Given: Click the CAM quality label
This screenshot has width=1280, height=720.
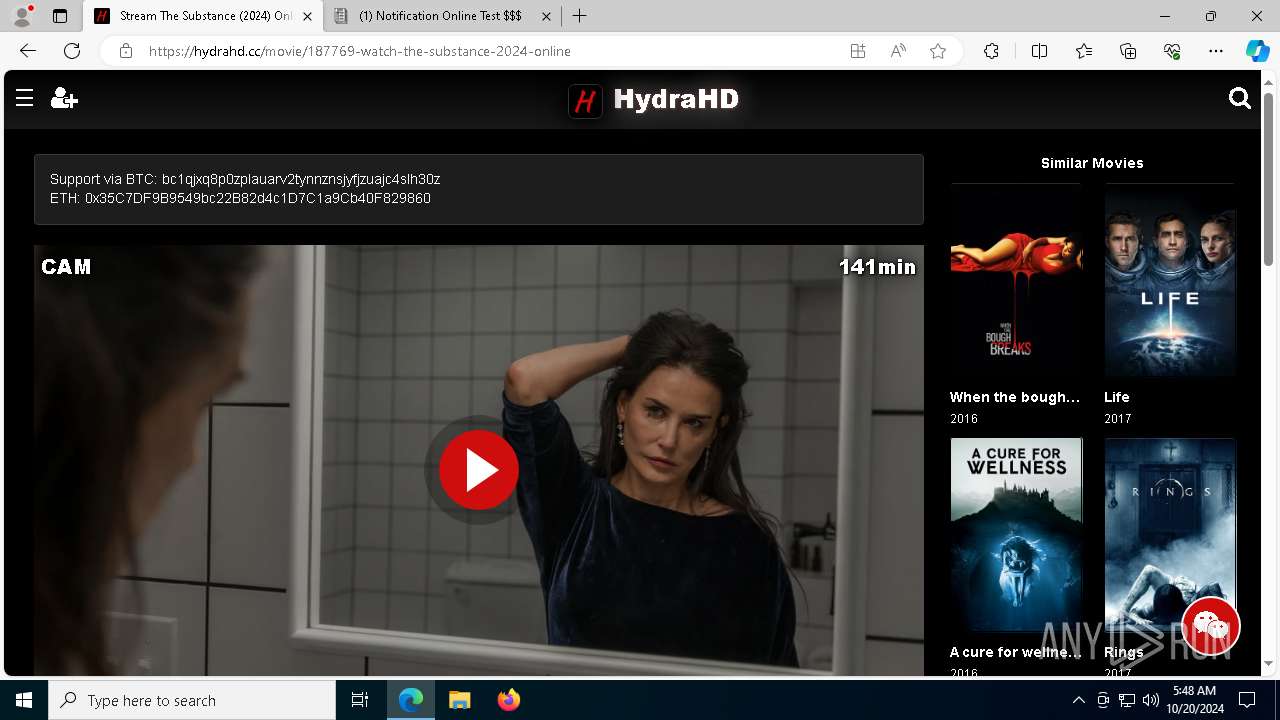Looking at the screenshot, I should 66,266.
